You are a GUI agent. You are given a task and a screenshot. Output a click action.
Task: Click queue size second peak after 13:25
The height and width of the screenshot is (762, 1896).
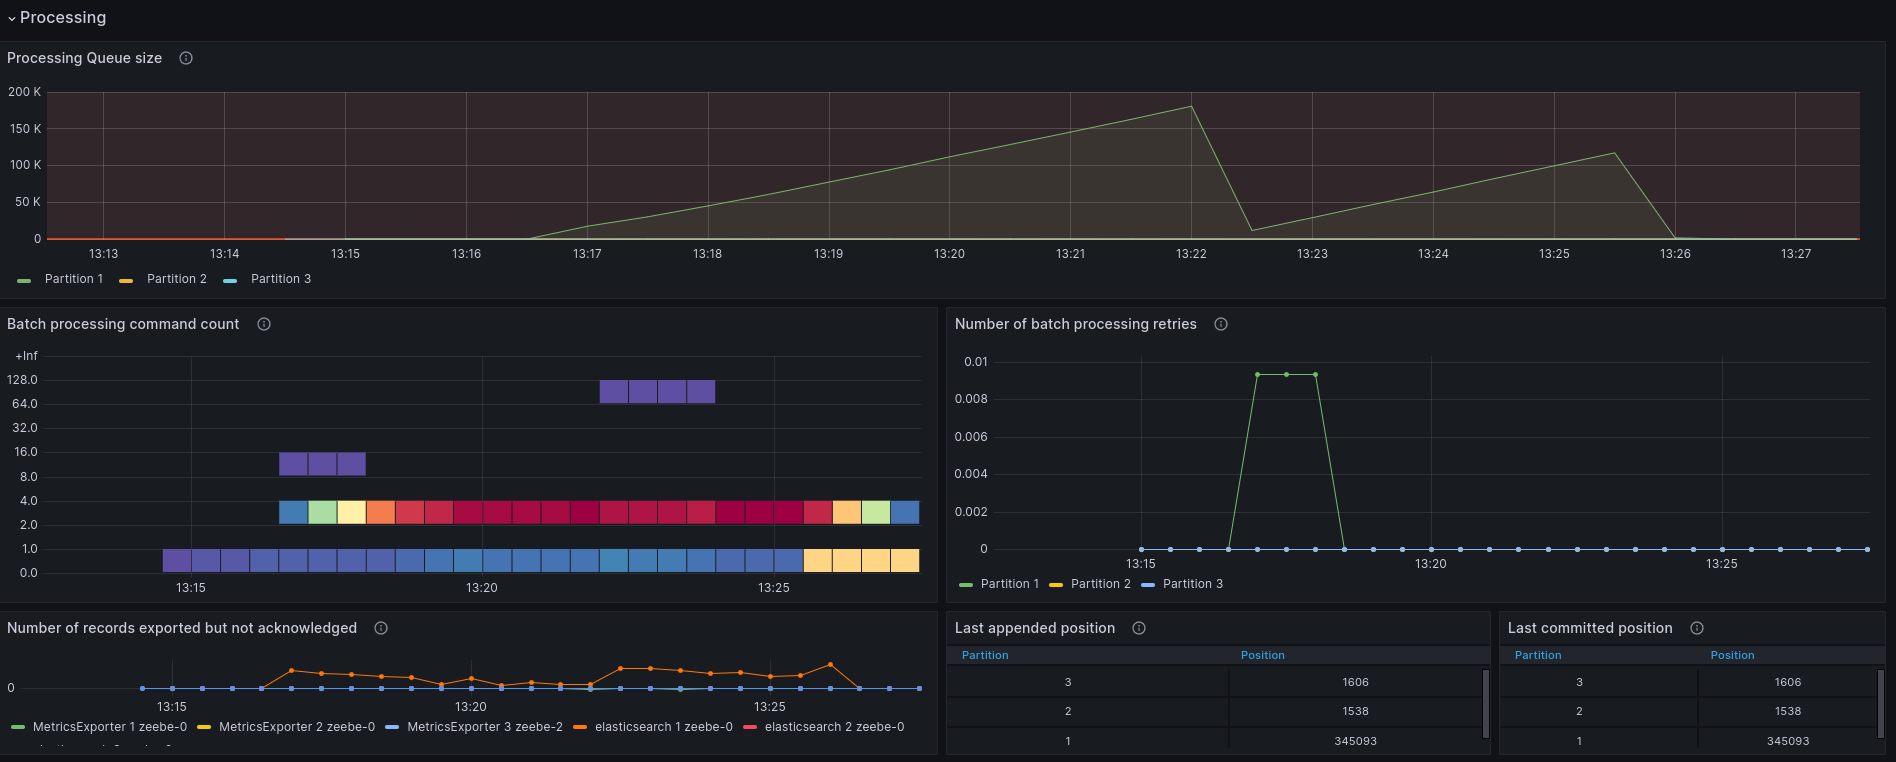(1615, 153)
